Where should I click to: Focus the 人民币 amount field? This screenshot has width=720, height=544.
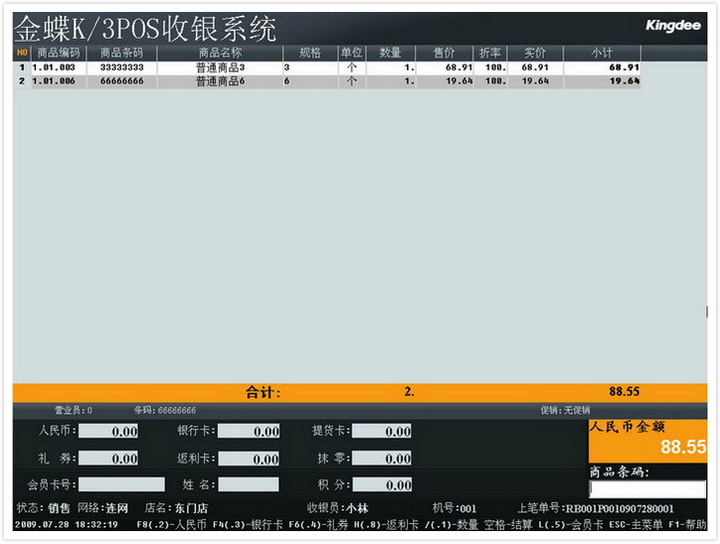click(108, 431)
